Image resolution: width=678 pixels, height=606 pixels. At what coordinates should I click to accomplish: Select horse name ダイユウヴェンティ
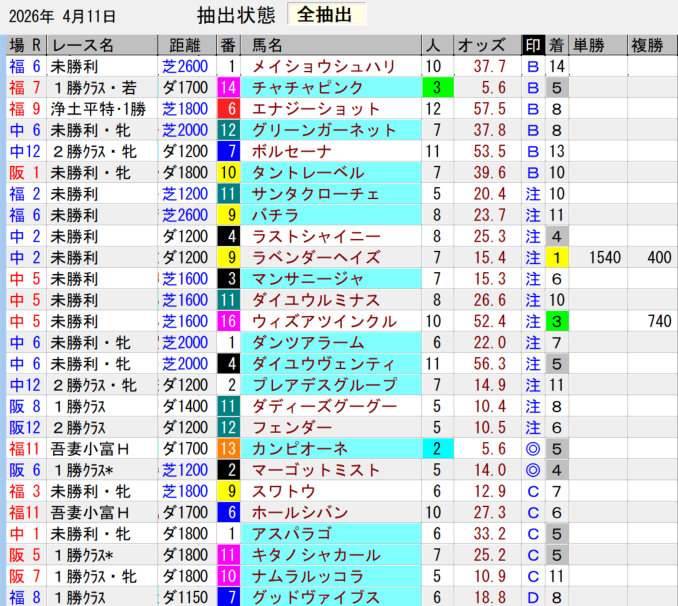tap(323, 364)
